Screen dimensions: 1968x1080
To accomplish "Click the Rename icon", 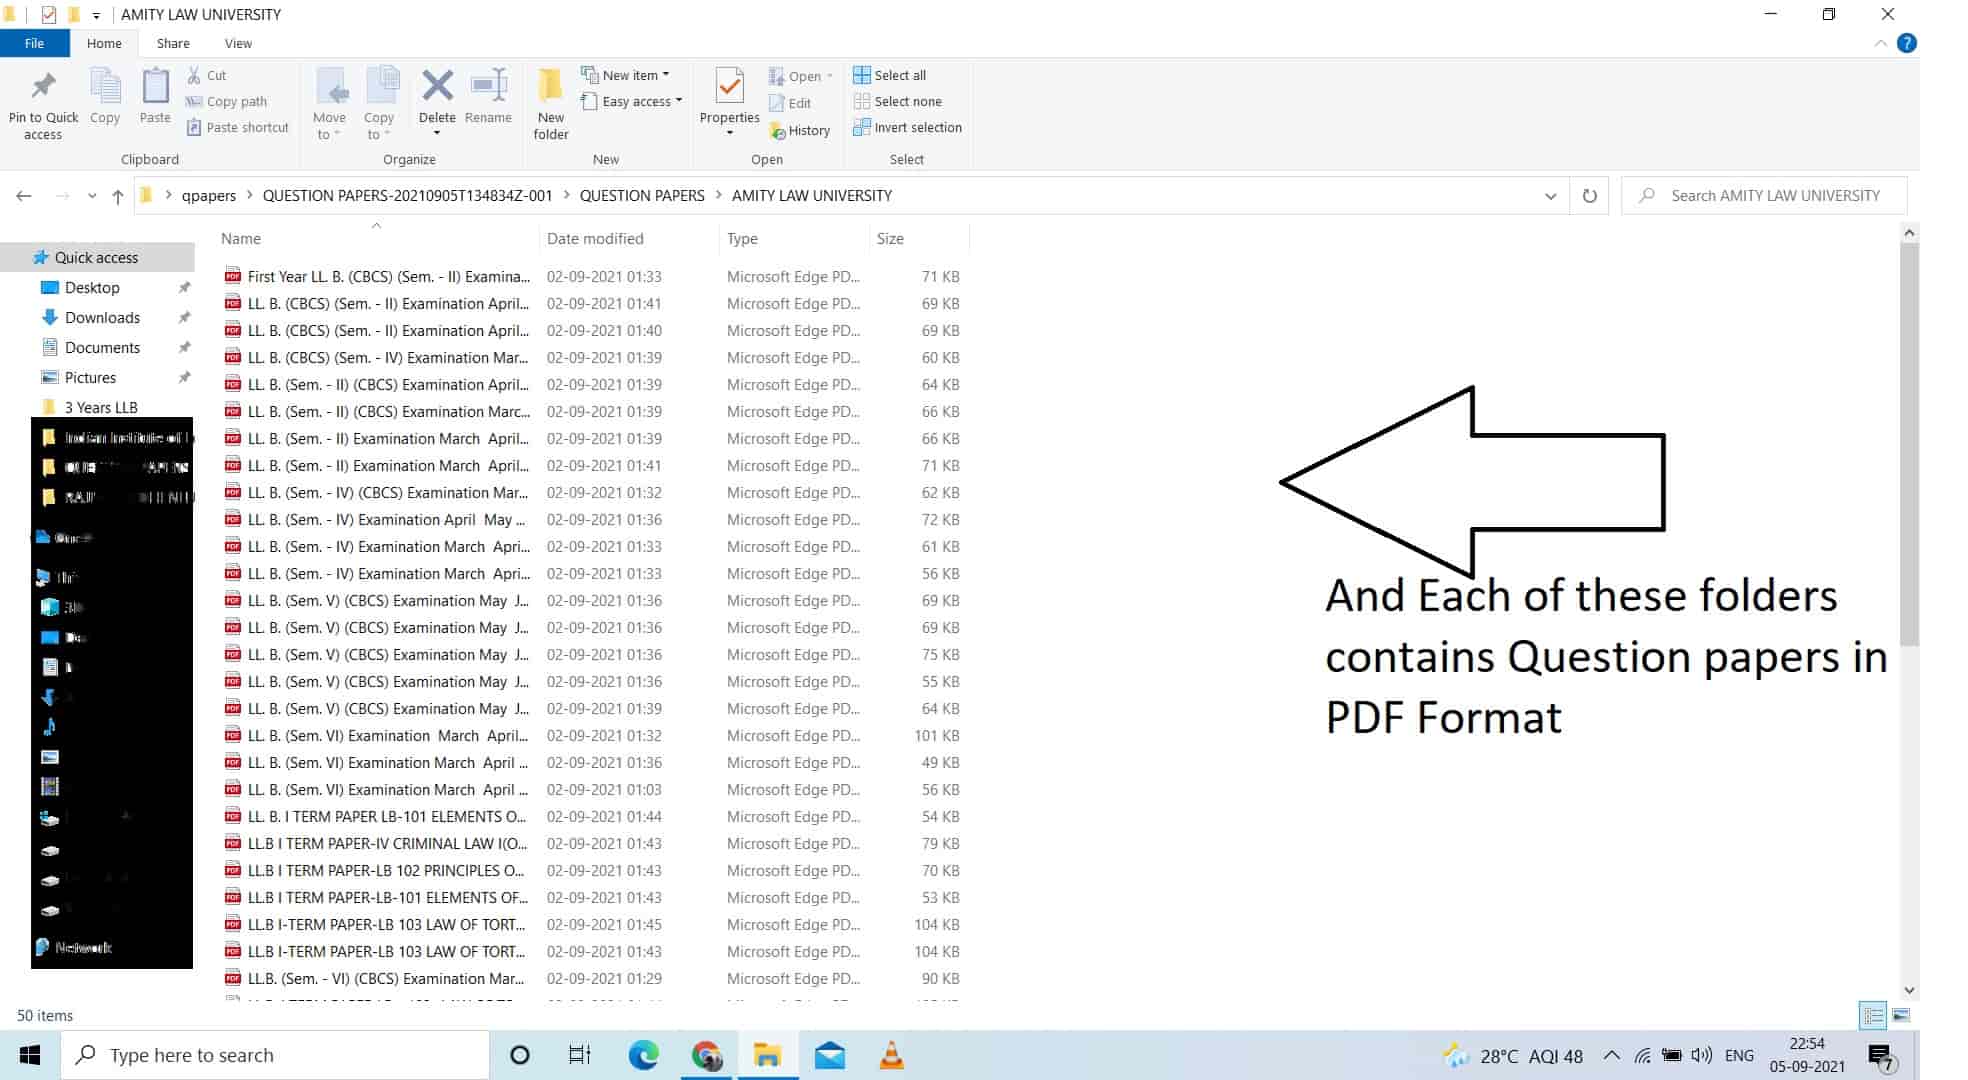I will coord(489,99).
